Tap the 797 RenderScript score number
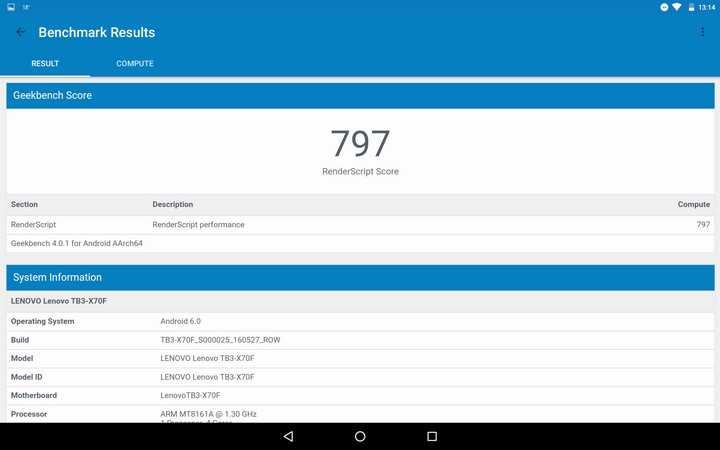Image resolution: width=720 pixels, height=450 pixels. [360, 143]
